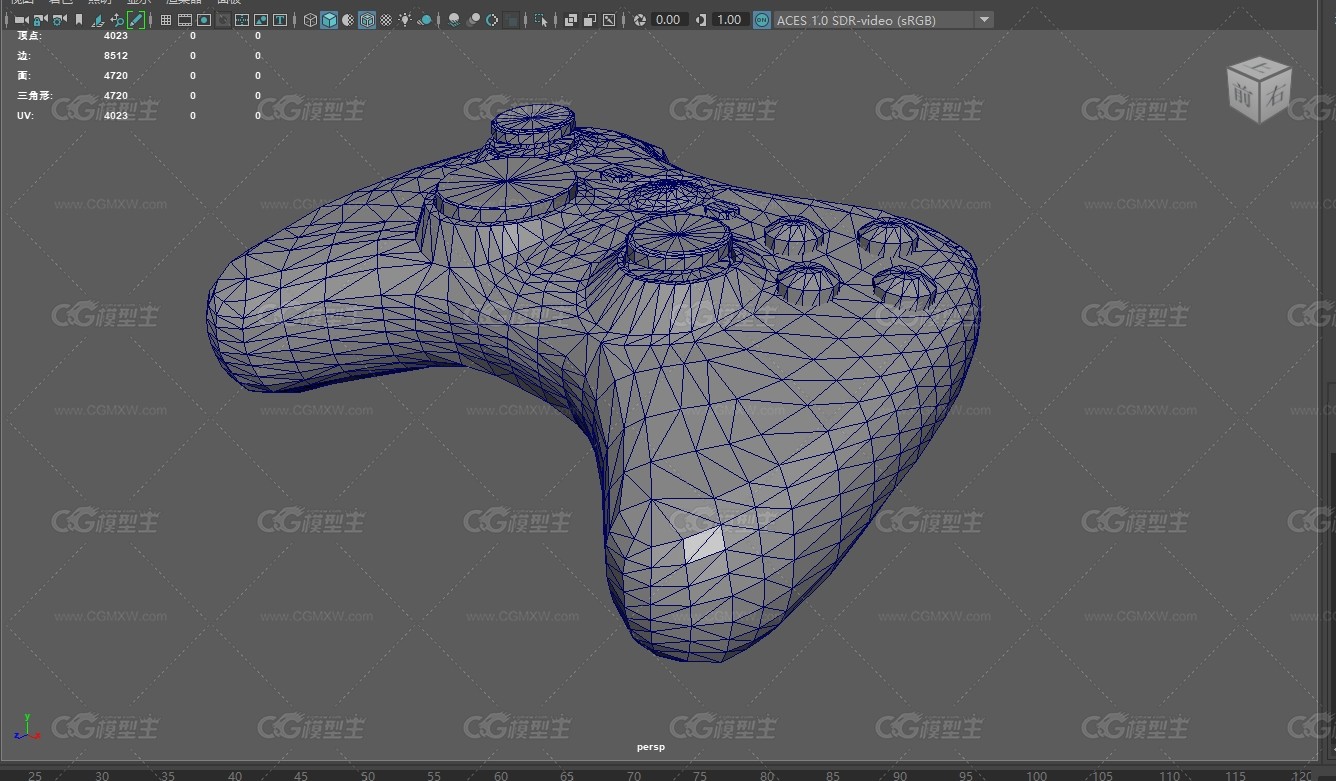Toggle the color management ON button

pos(762,20)
